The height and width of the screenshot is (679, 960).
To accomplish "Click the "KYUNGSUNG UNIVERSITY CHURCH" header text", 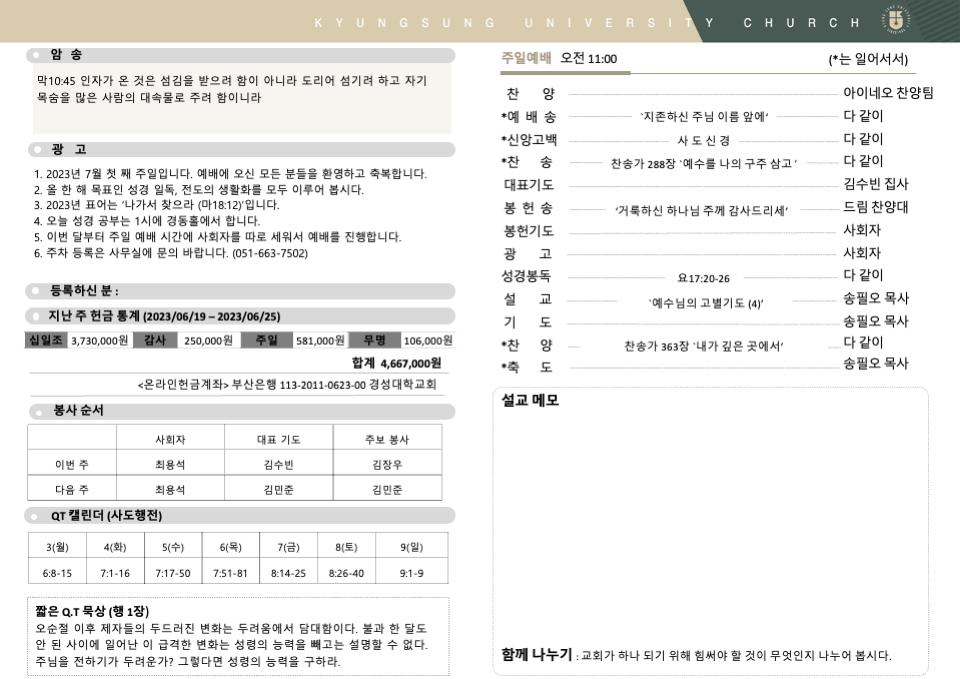I will (587, 23).
